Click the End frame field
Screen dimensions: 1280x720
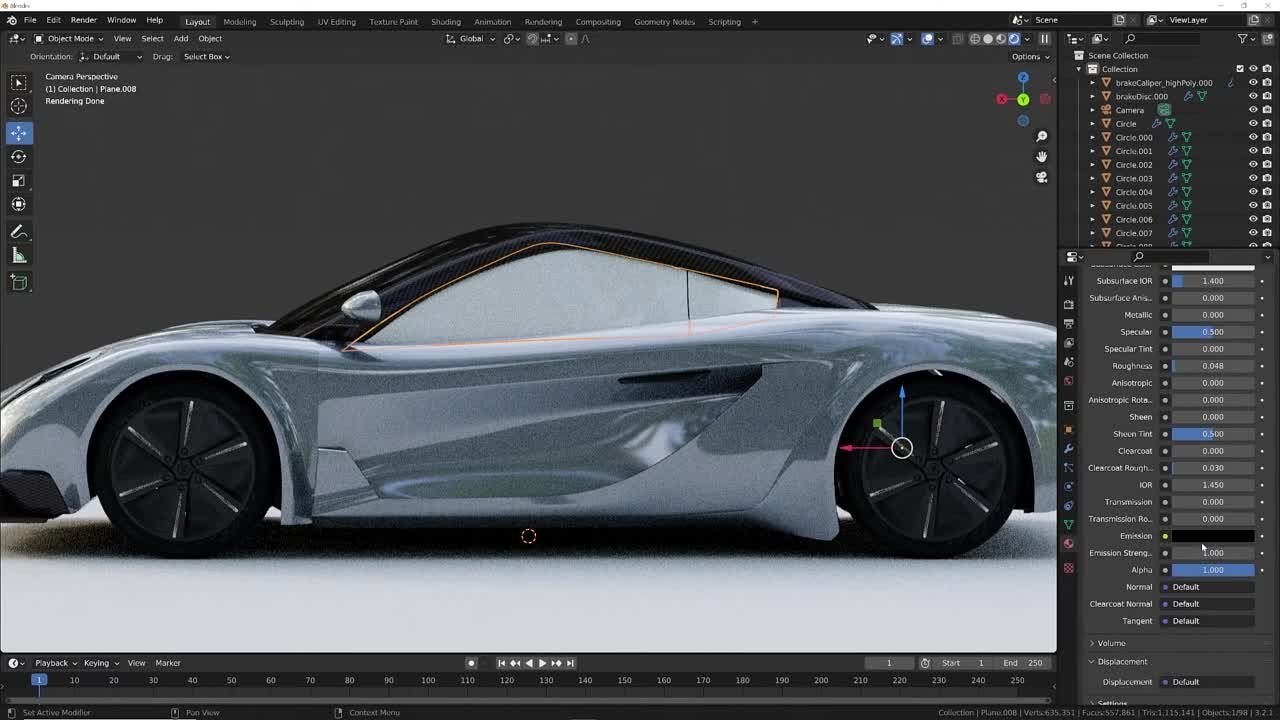[1025, 663]
